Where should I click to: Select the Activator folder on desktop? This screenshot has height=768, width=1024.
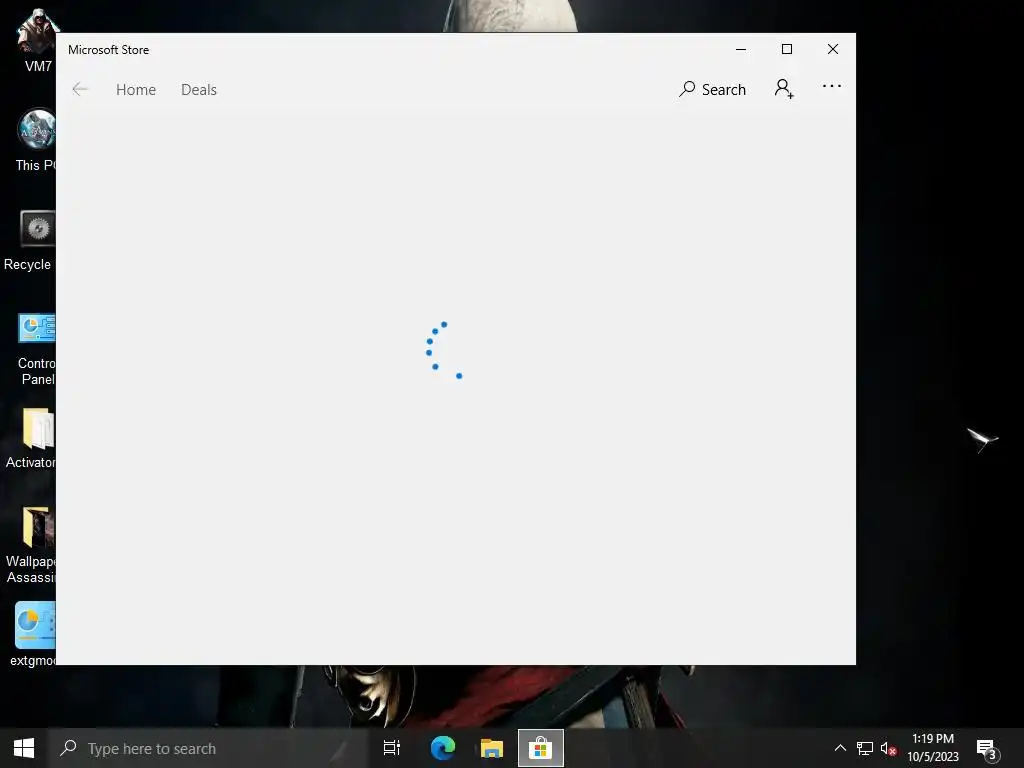[x=31, y=438]
